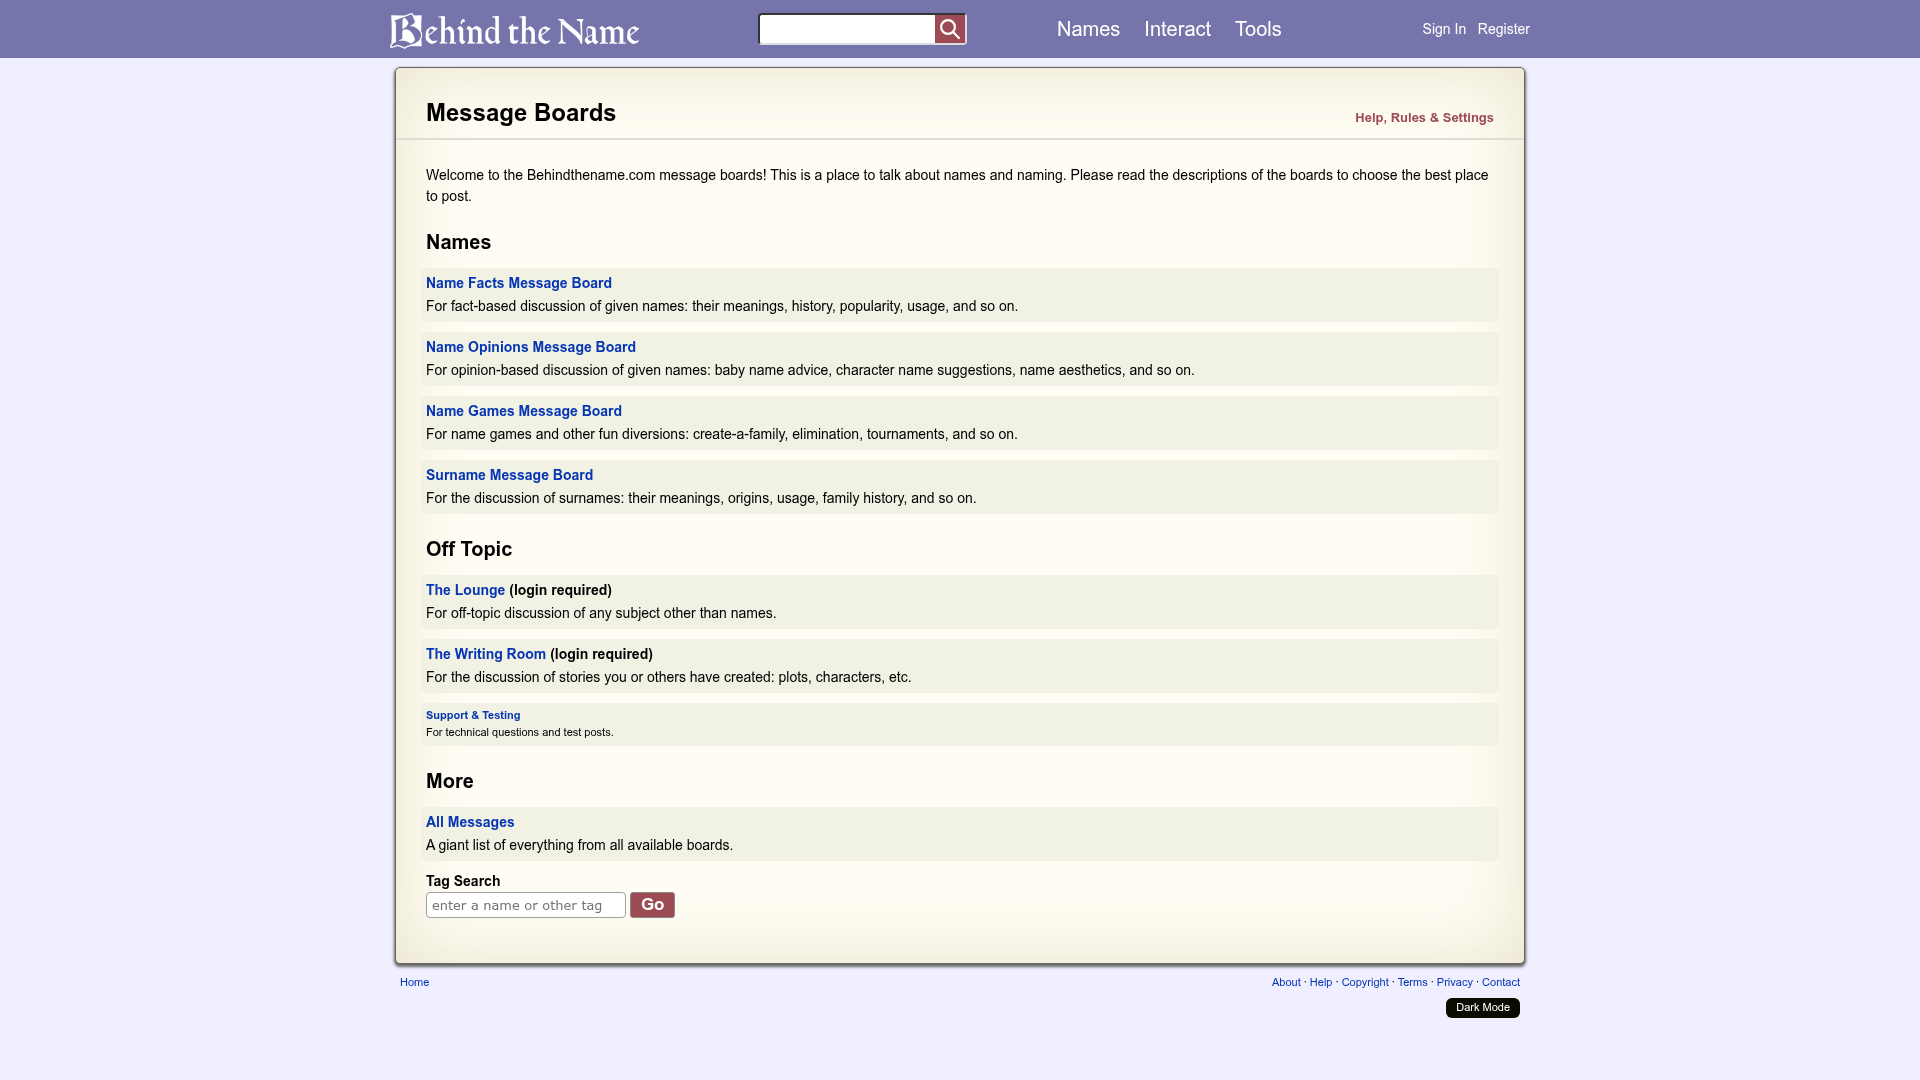Open the Names menu

point(1088,29)
